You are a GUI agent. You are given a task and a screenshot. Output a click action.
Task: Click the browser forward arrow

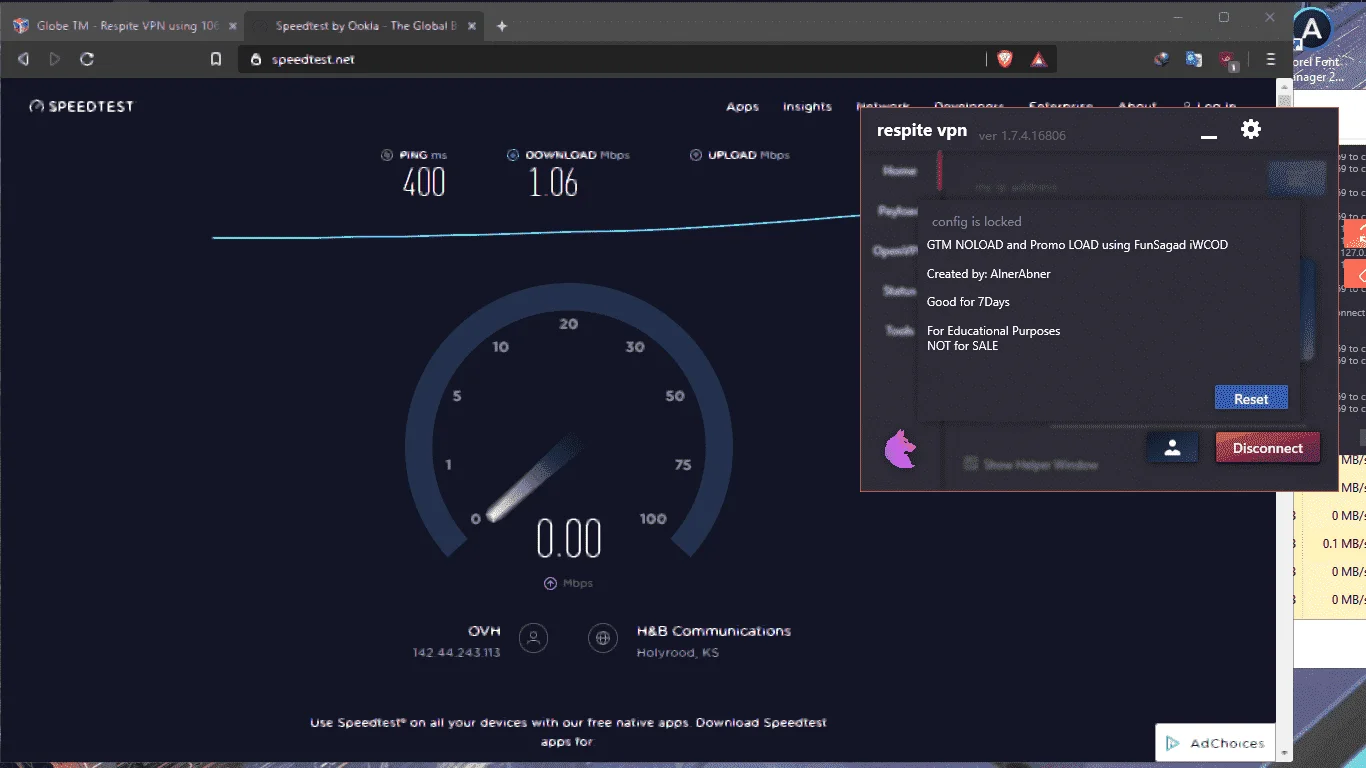[54, 59]
